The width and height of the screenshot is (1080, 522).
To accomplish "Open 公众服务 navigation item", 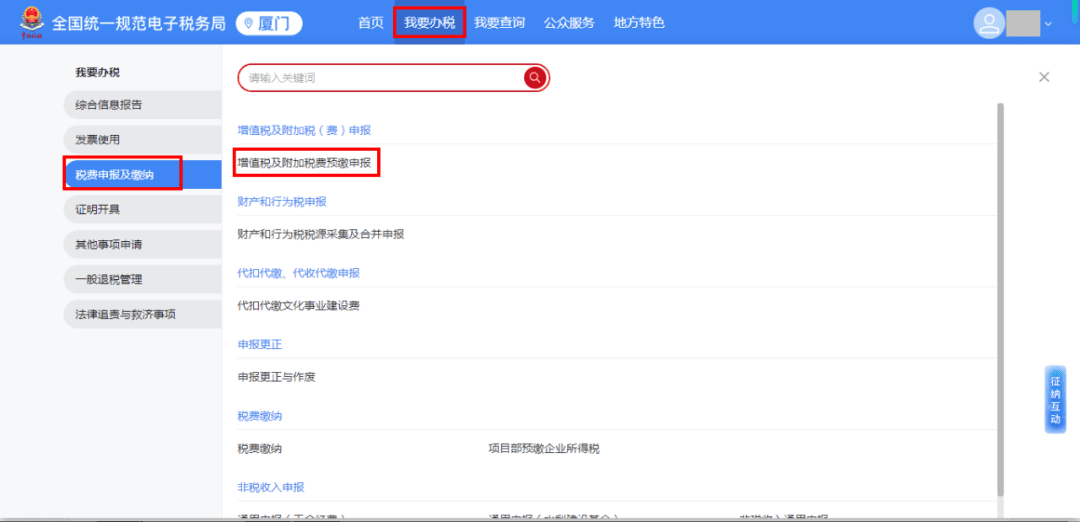I will coord(569,23).
